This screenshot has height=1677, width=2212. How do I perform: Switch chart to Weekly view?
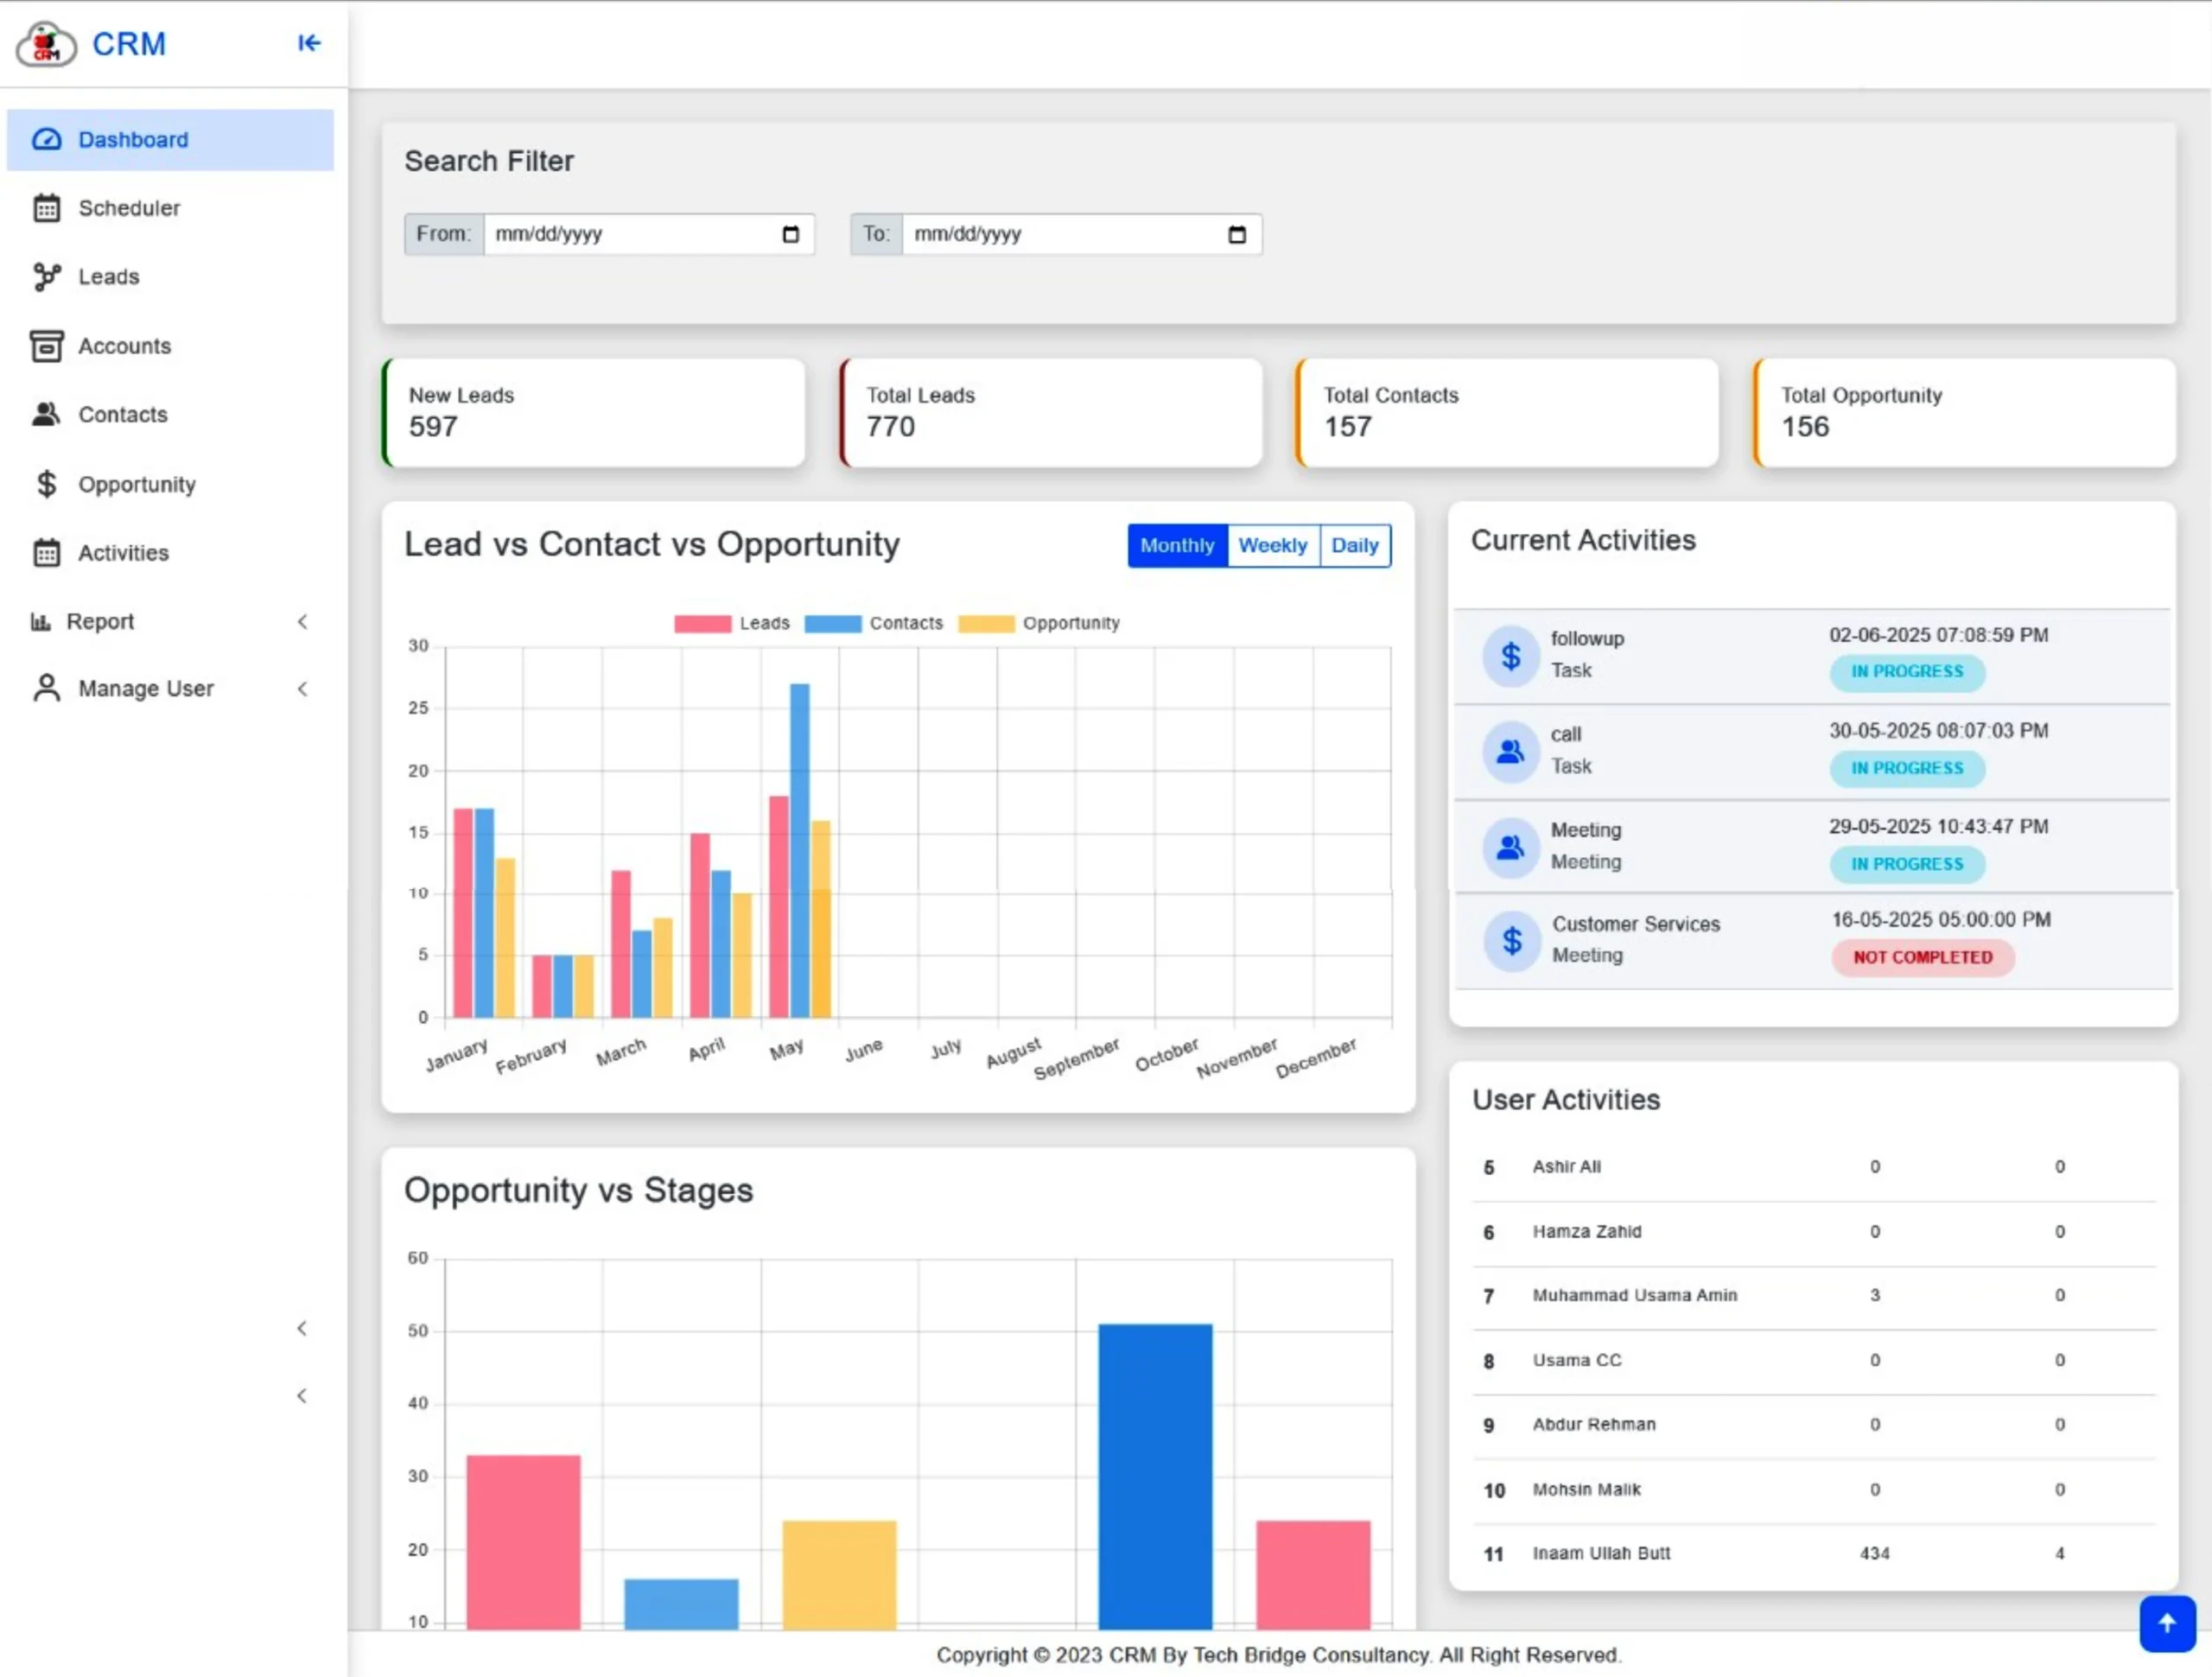tap(1272, 546)
